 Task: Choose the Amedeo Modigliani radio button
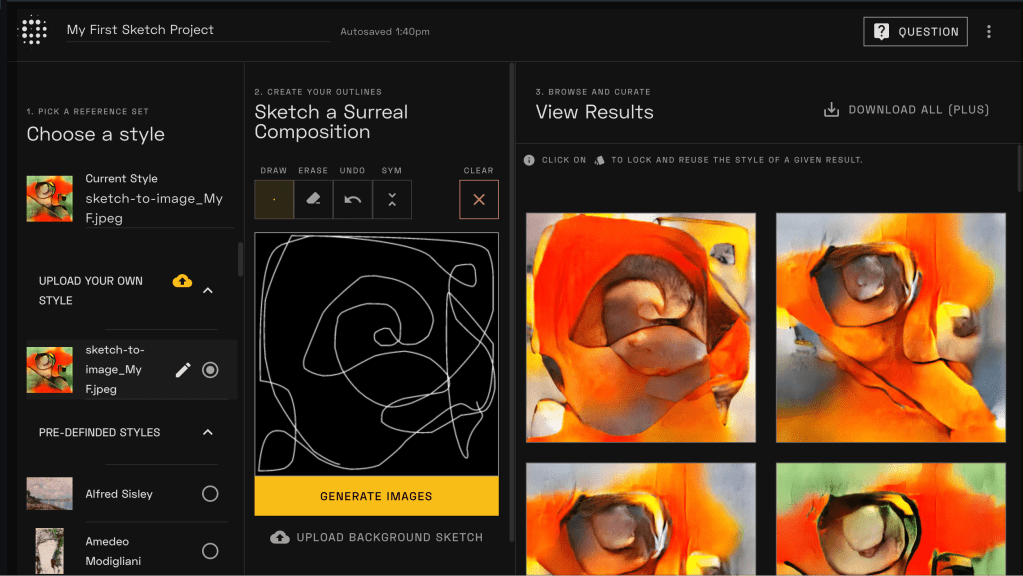pos(210,551)
